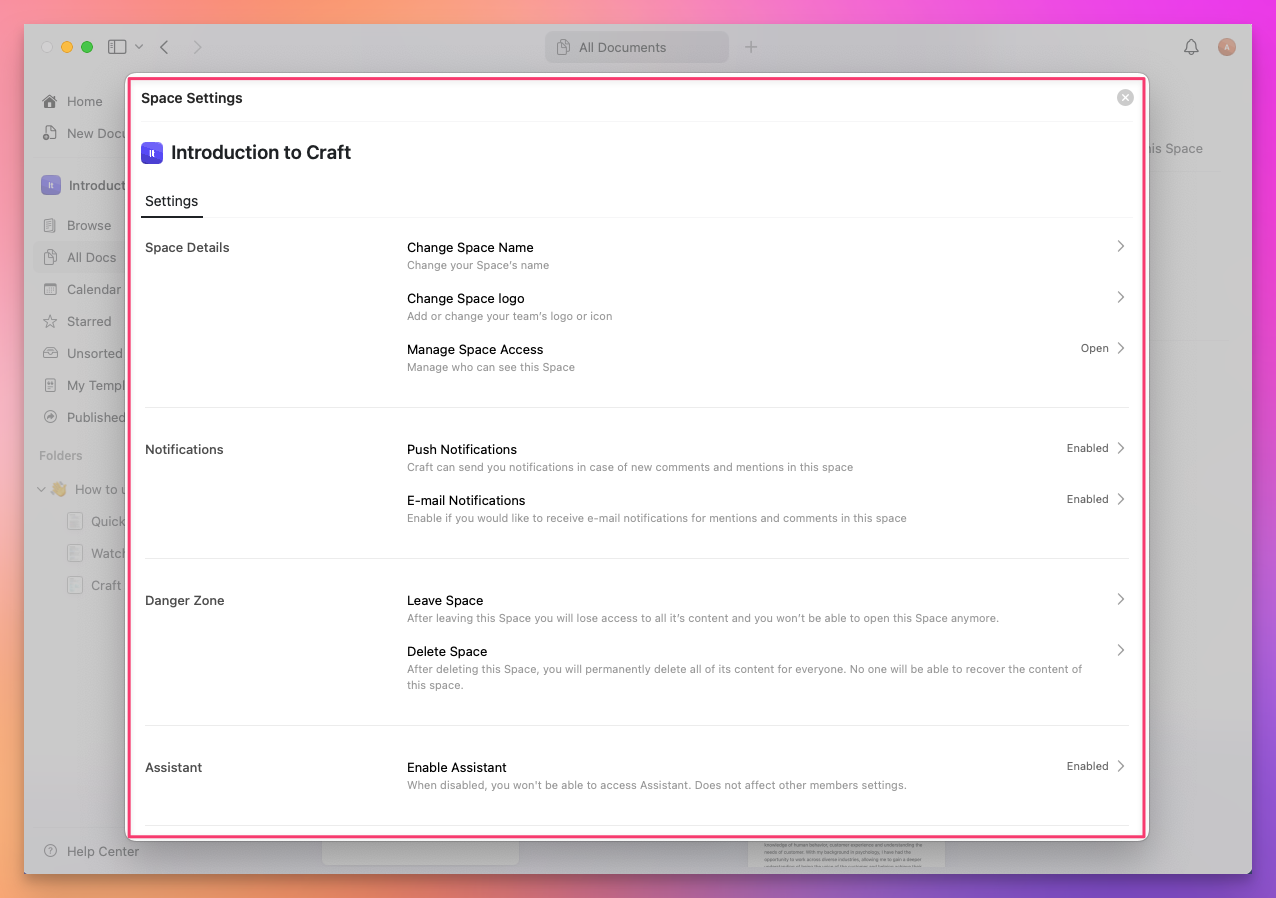The image size is (1276, 898).
Task: Click the Assistant section heading
Action: (x=174, y=767)
